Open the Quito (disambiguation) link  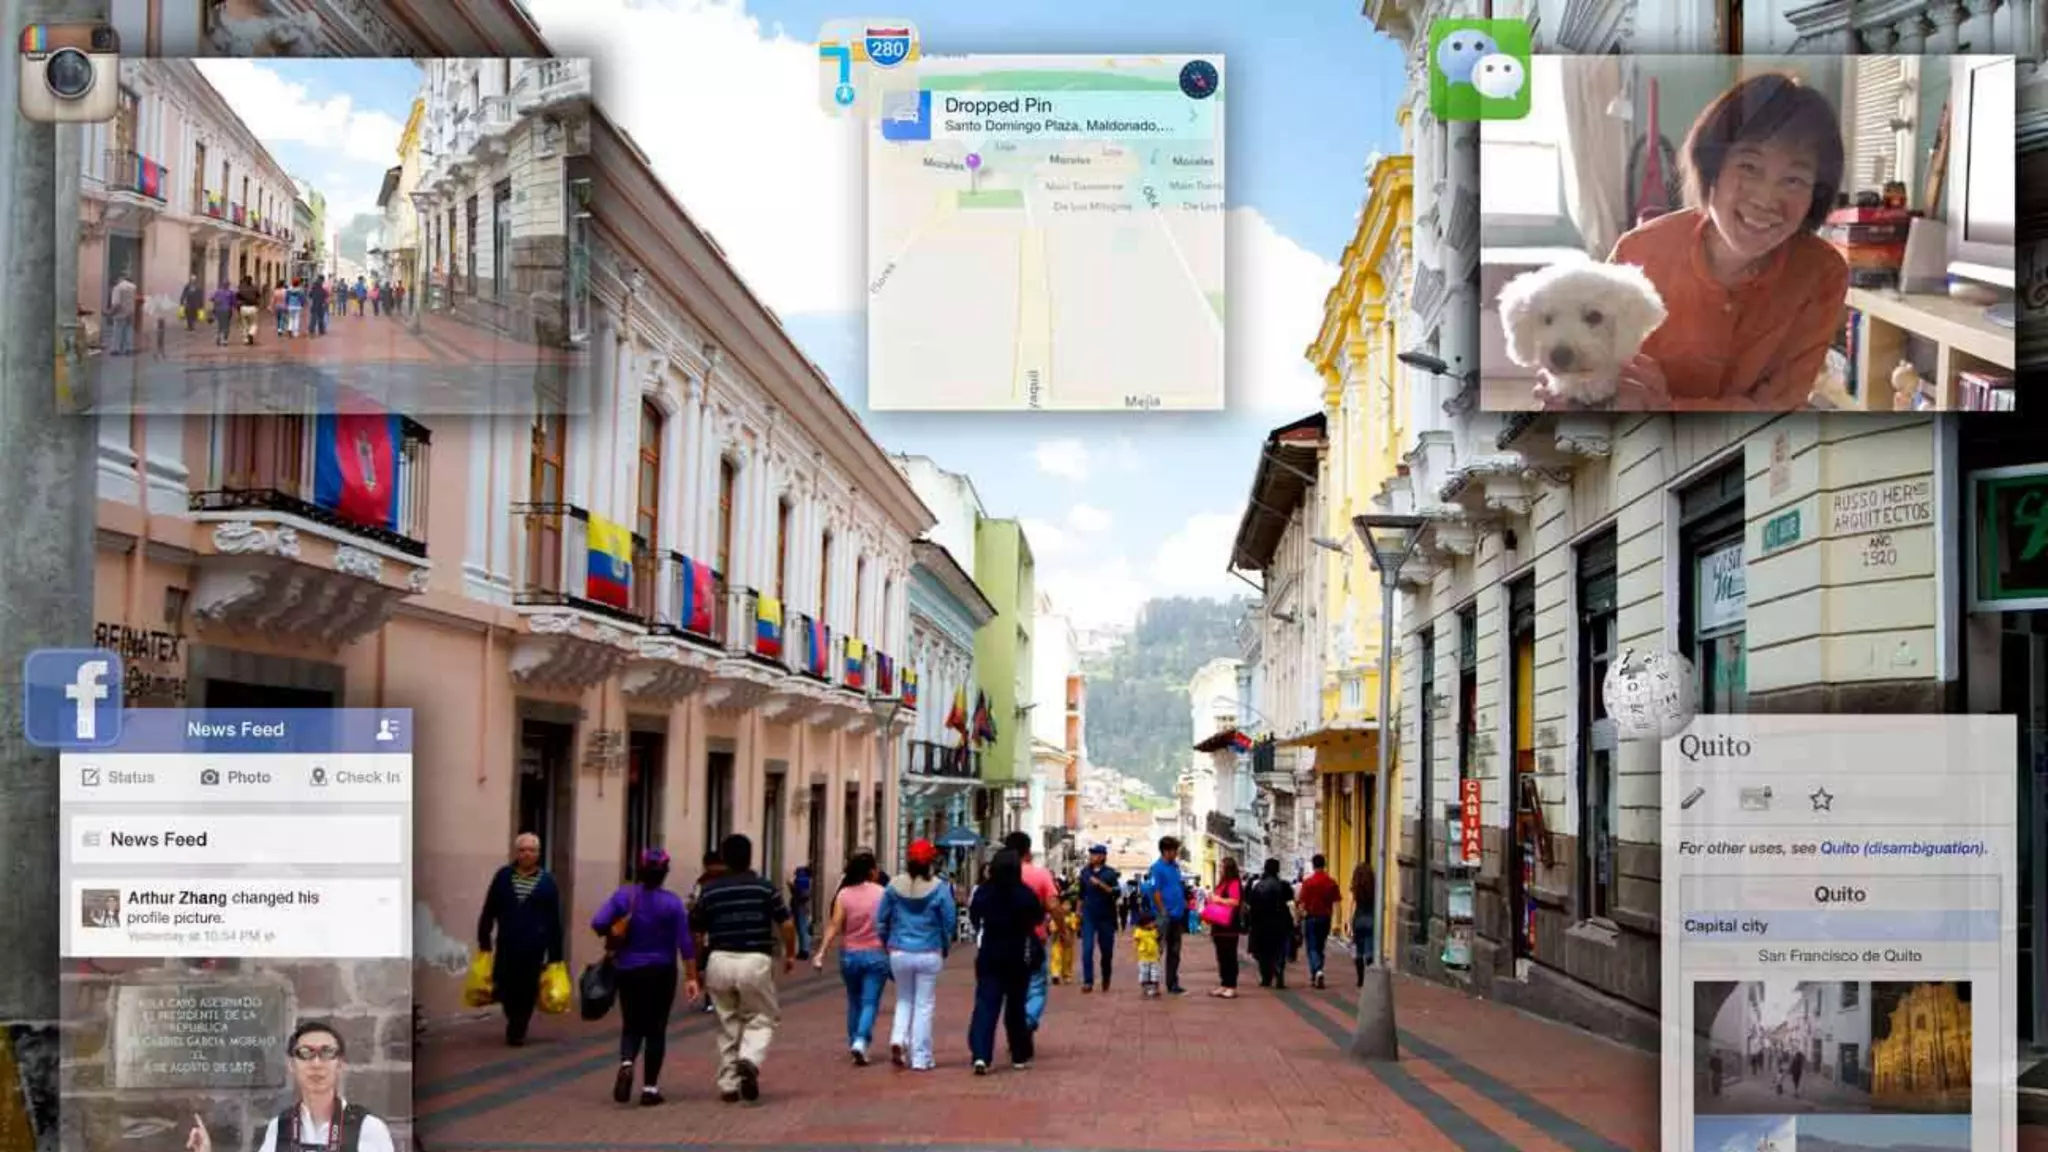[x=1902, y=848]
